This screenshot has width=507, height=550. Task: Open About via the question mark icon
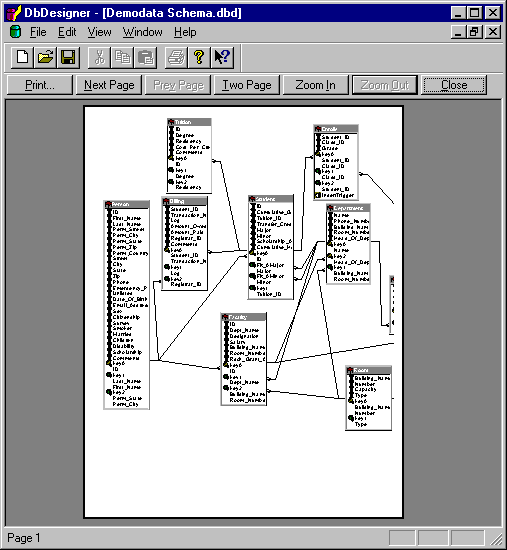(x=199, y=57)
